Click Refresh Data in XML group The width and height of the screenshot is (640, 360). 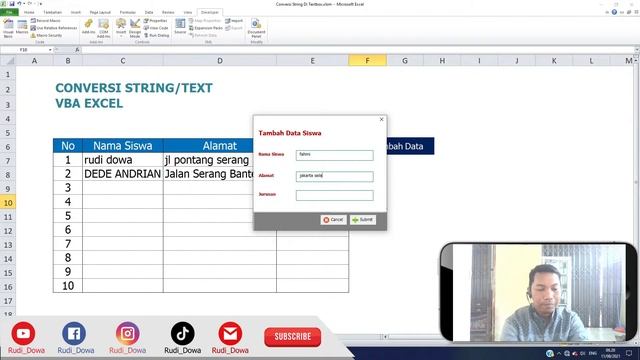point(203,36)
